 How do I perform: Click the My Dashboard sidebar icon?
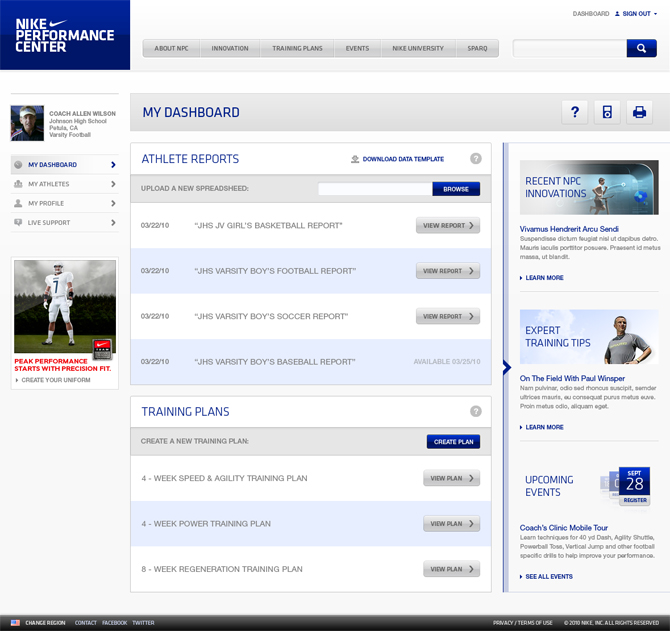pyautogui.click(x=18, y=164)
